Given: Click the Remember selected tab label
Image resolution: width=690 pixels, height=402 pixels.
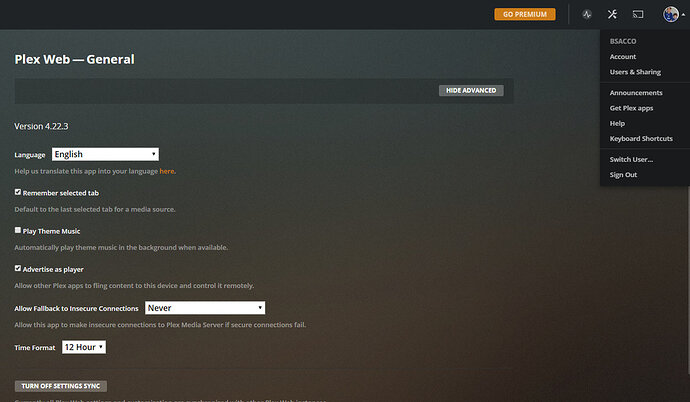Looking at the screenshot, I should (61, 193).
